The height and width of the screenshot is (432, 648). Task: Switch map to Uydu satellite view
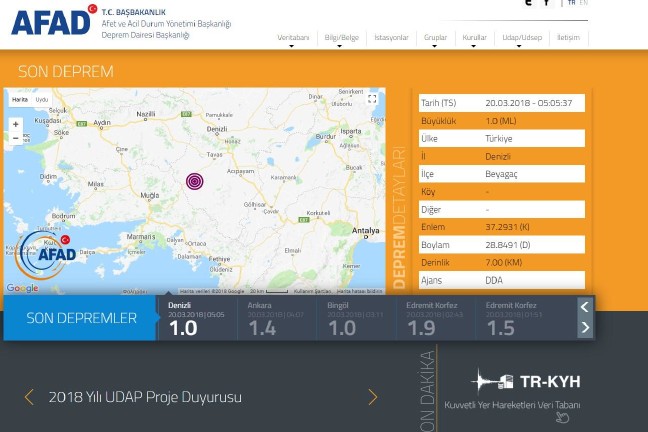[42, 100]
